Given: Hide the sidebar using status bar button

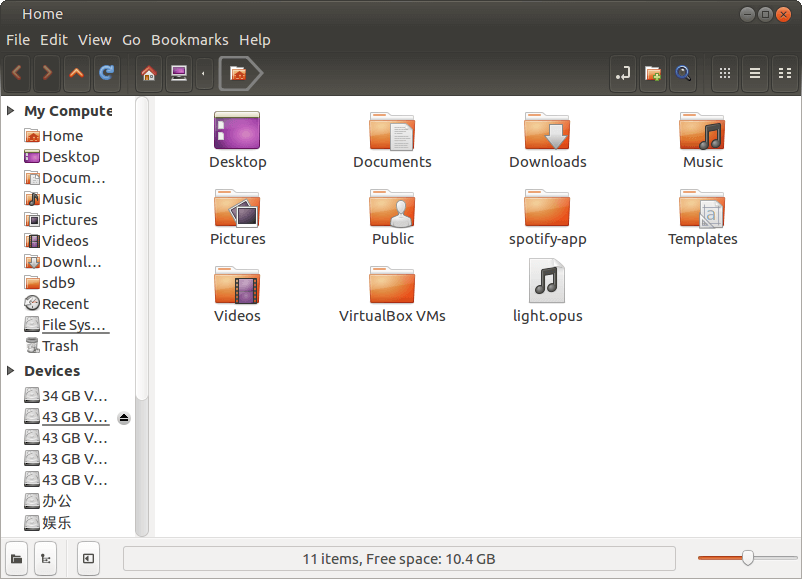Looking at the screenshot, I should (88, 558).
